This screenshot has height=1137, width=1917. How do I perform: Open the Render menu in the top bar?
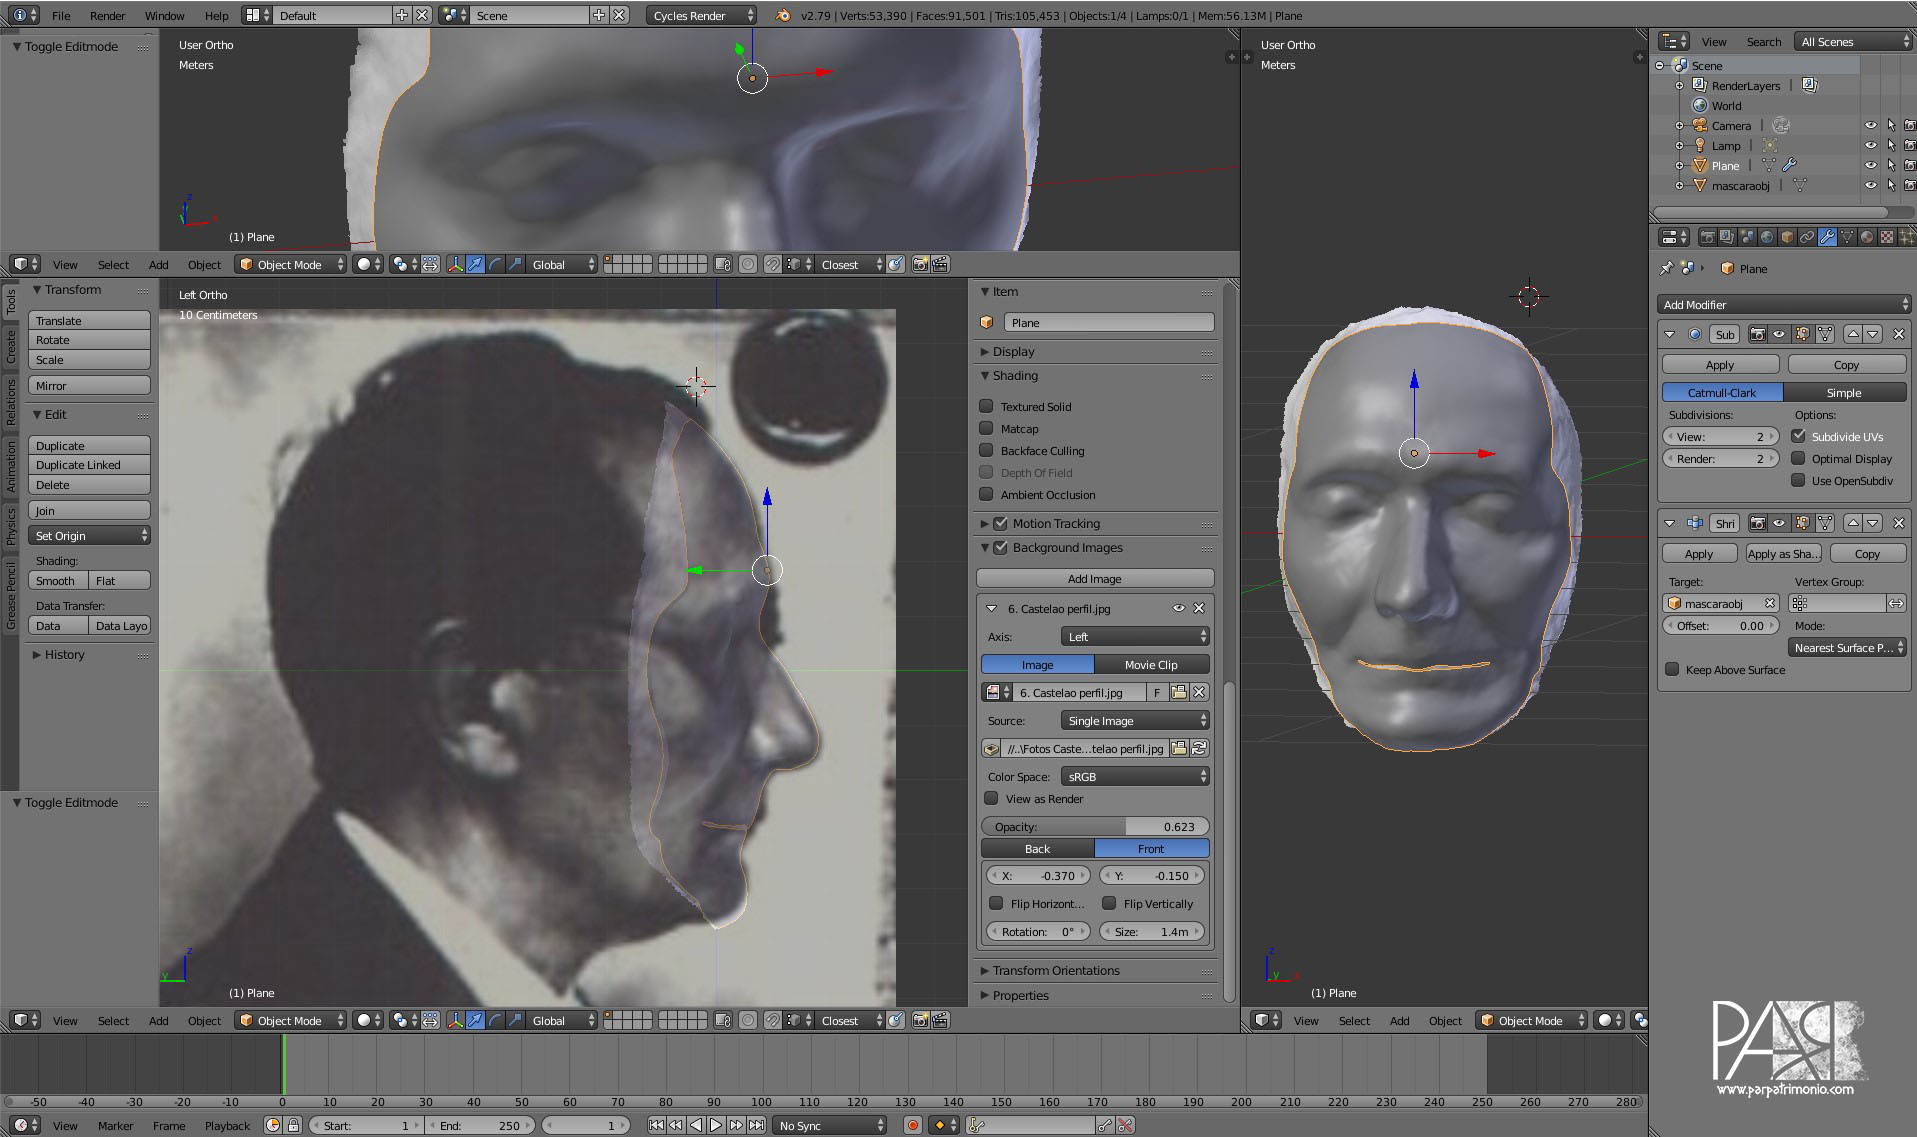107,15
